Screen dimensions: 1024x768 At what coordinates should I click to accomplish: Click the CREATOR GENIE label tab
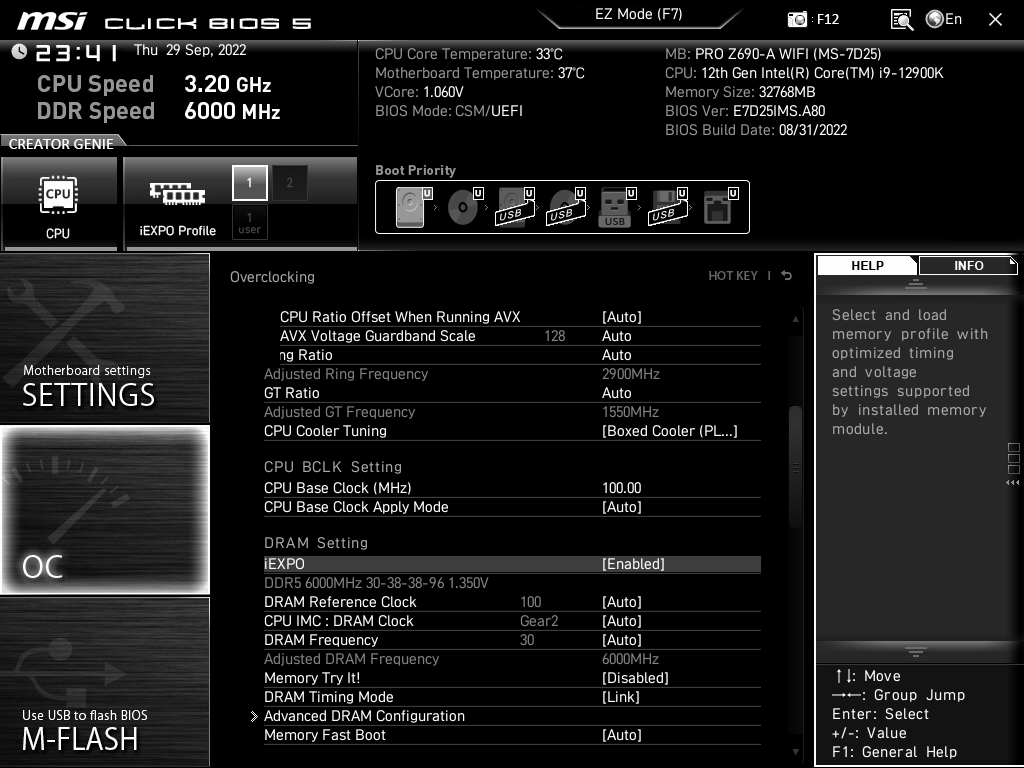[61, 144]
